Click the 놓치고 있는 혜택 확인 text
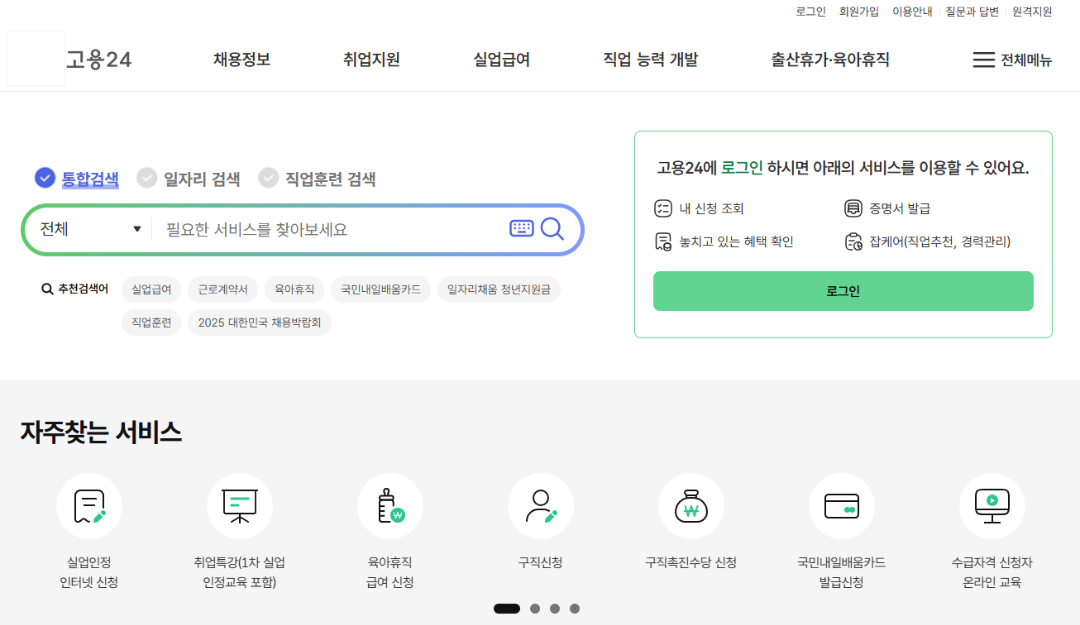The height and width of the screenshot is (625, 1080). pyautogui.click(x=736, y=242)
